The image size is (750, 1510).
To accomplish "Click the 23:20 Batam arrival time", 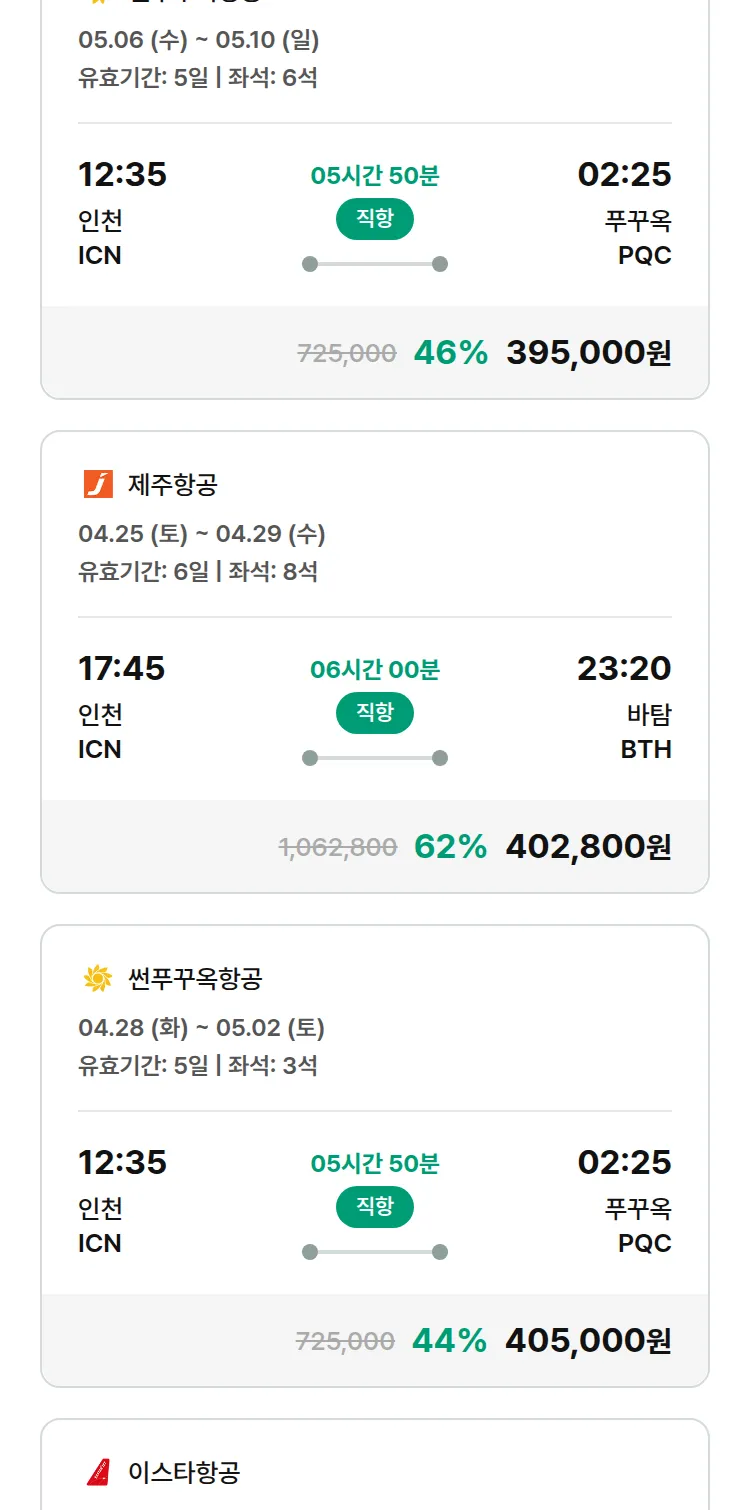I will [624, 668].
